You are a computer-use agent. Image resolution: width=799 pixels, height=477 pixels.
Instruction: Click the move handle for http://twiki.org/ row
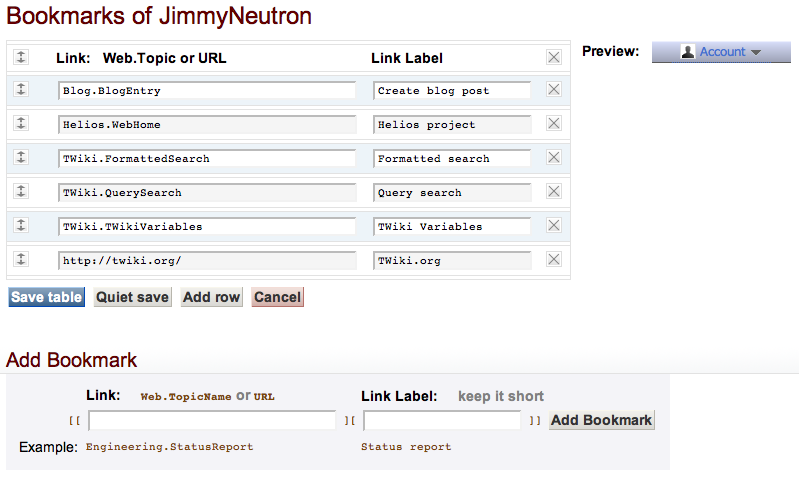click(x=20, y=260)
